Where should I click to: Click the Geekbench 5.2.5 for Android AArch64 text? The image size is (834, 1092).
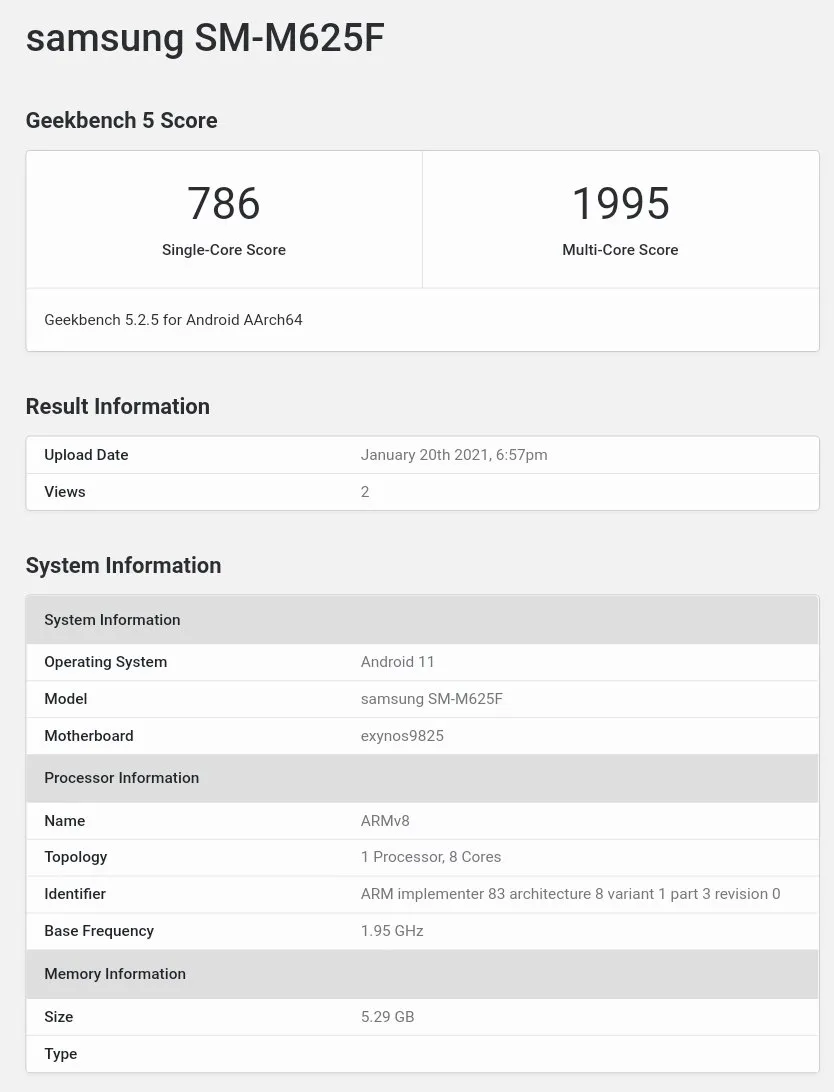tap(173, 320)
